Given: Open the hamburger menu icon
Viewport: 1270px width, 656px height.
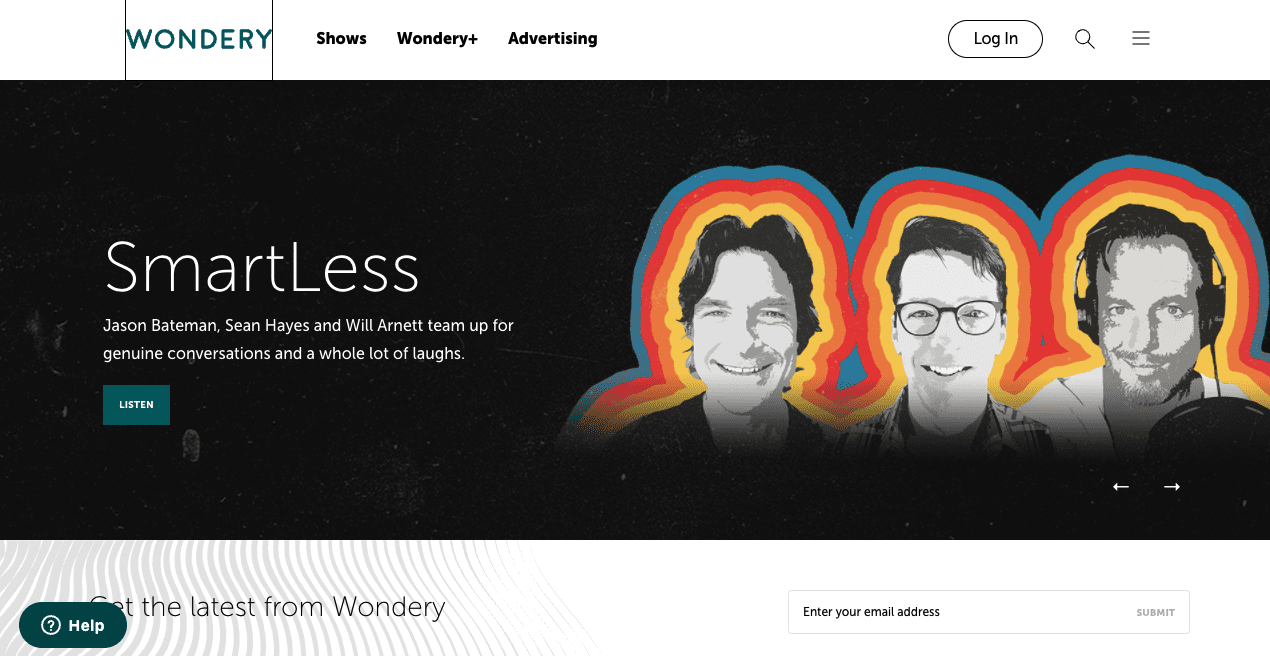Looking at the screenshot, I should point(1141,39).
